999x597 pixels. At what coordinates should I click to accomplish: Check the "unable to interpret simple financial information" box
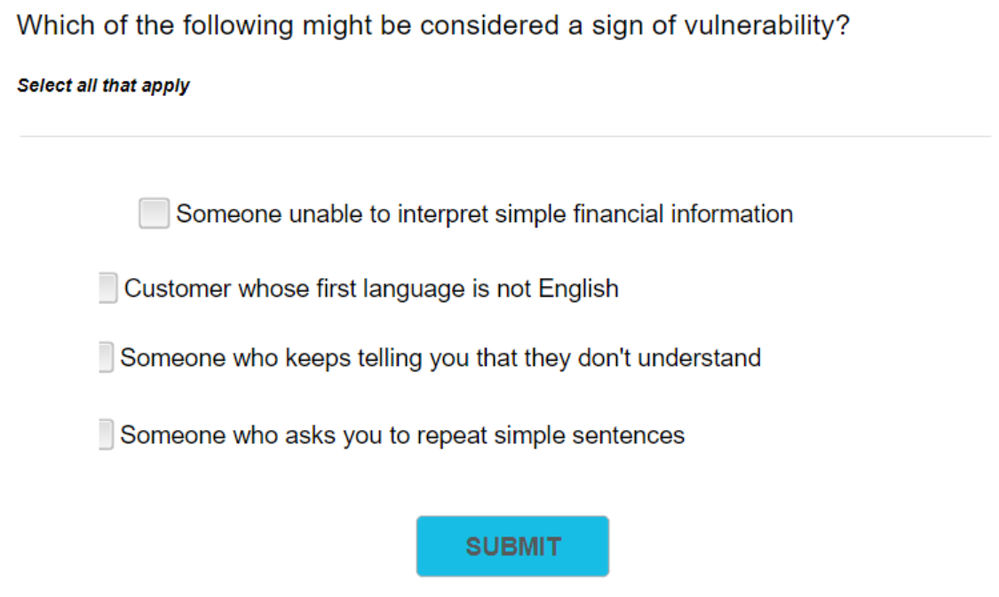pyautogui.click(x=154, y=213)
